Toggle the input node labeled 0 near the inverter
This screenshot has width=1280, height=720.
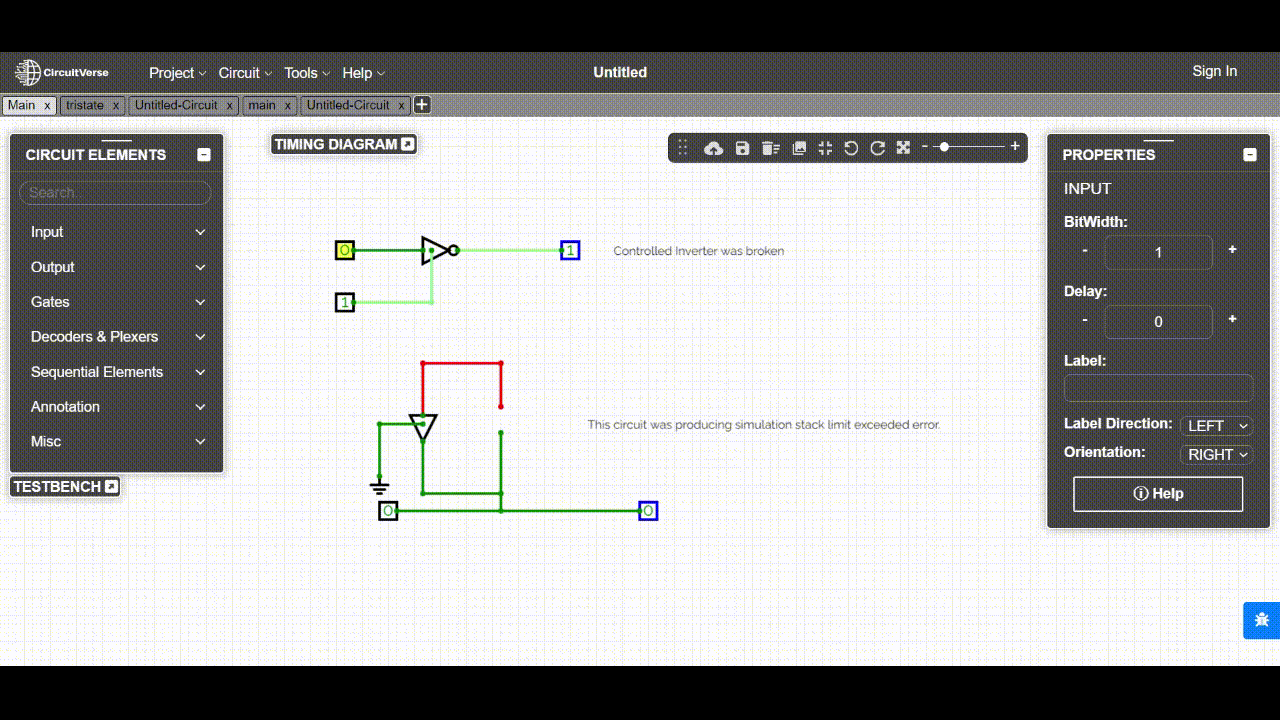pyautogui.click(x=344, y=250)
